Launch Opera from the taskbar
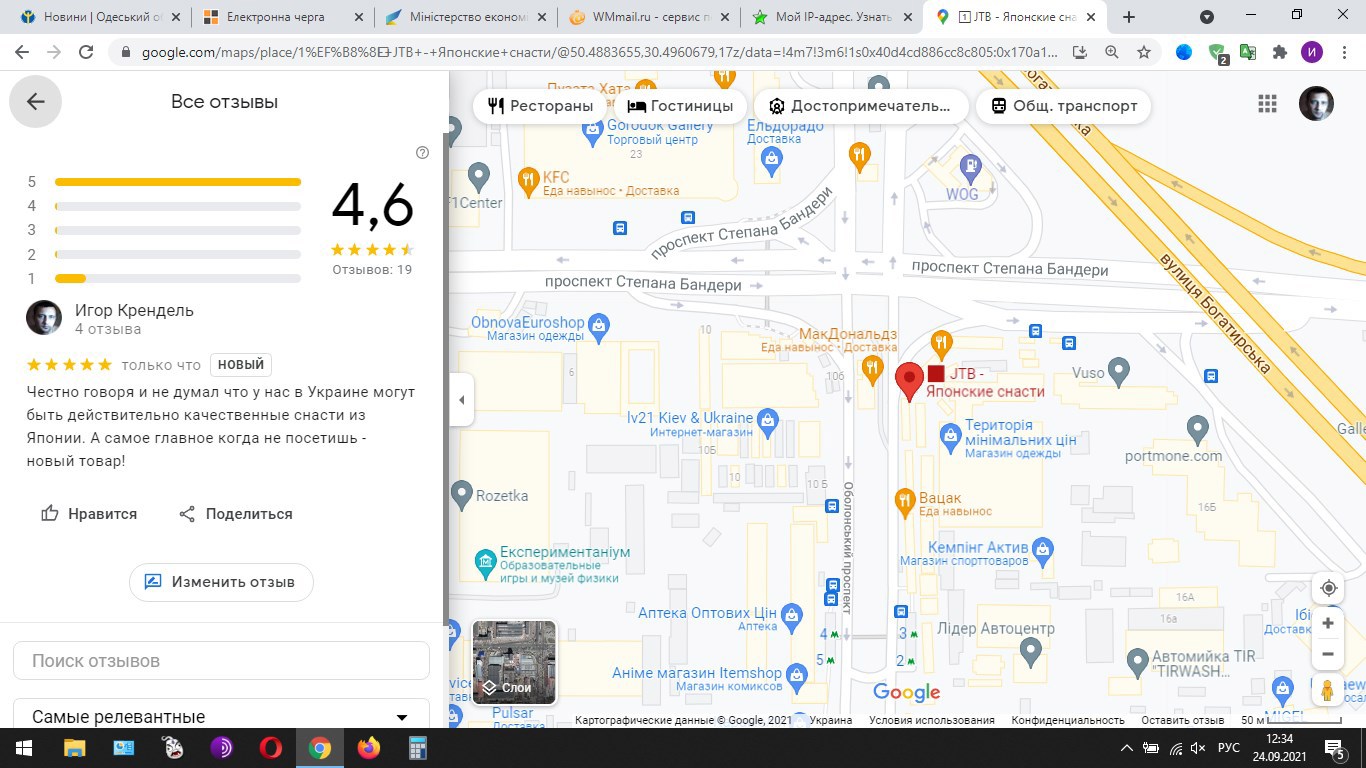Image resolution: width=1366 pixels, height=768 pixels. 270,748
